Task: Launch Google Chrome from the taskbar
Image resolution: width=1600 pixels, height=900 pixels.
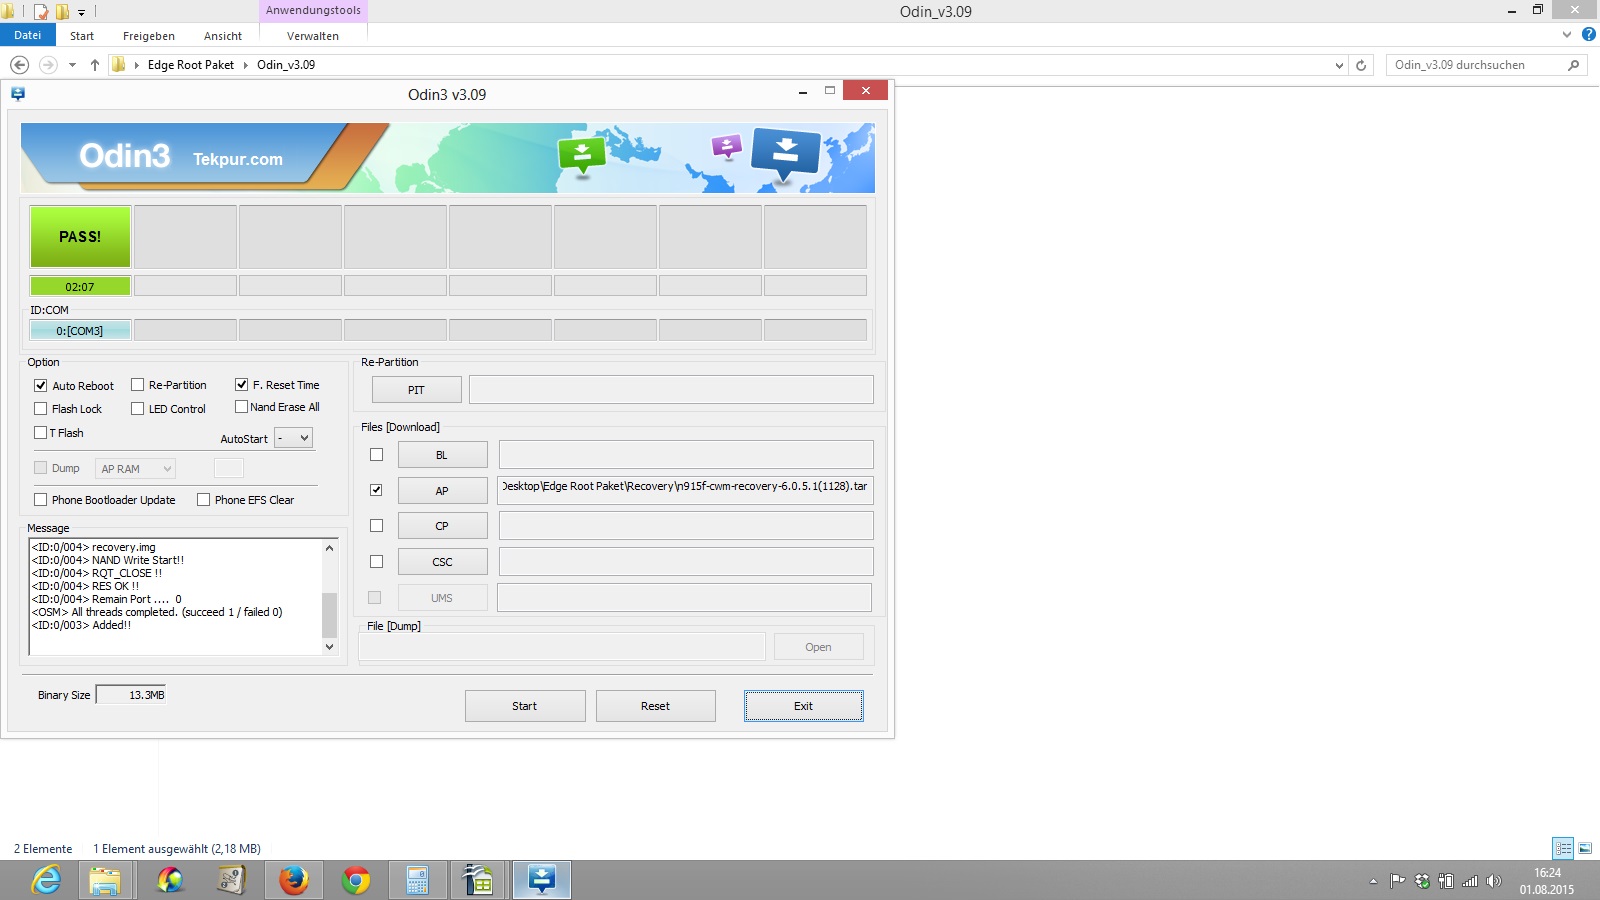Action: (x=356, y=880)
